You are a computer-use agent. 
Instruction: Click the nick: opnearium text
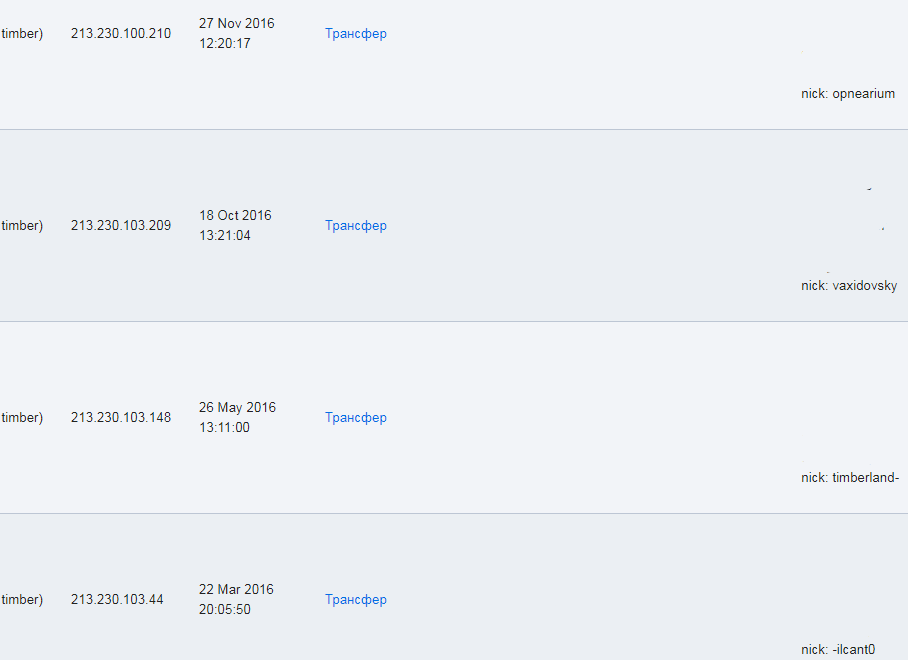(x=848, y=94)
